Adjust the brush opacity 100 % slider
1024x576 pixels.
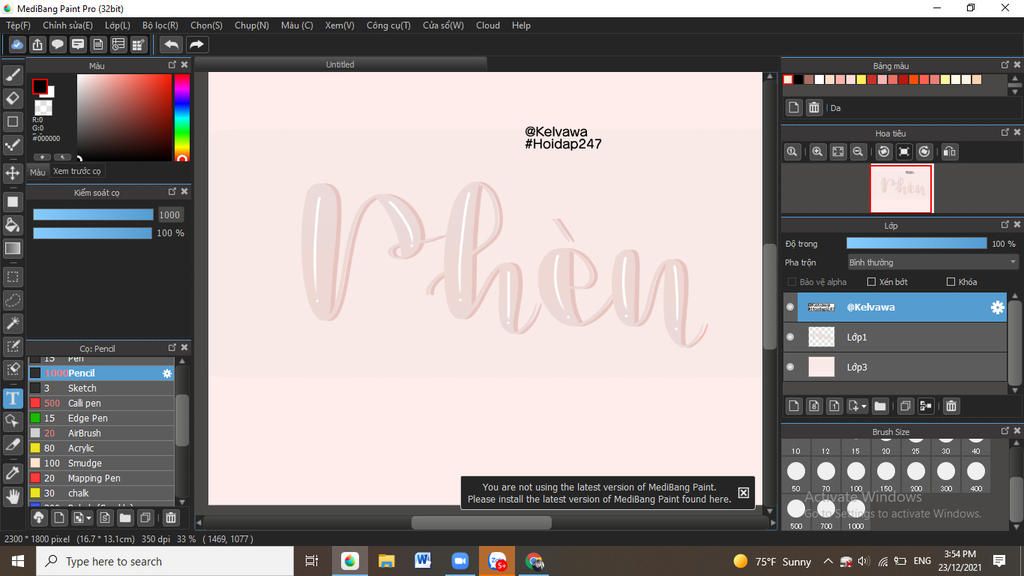pyautogui.click(x=93, y=233)
